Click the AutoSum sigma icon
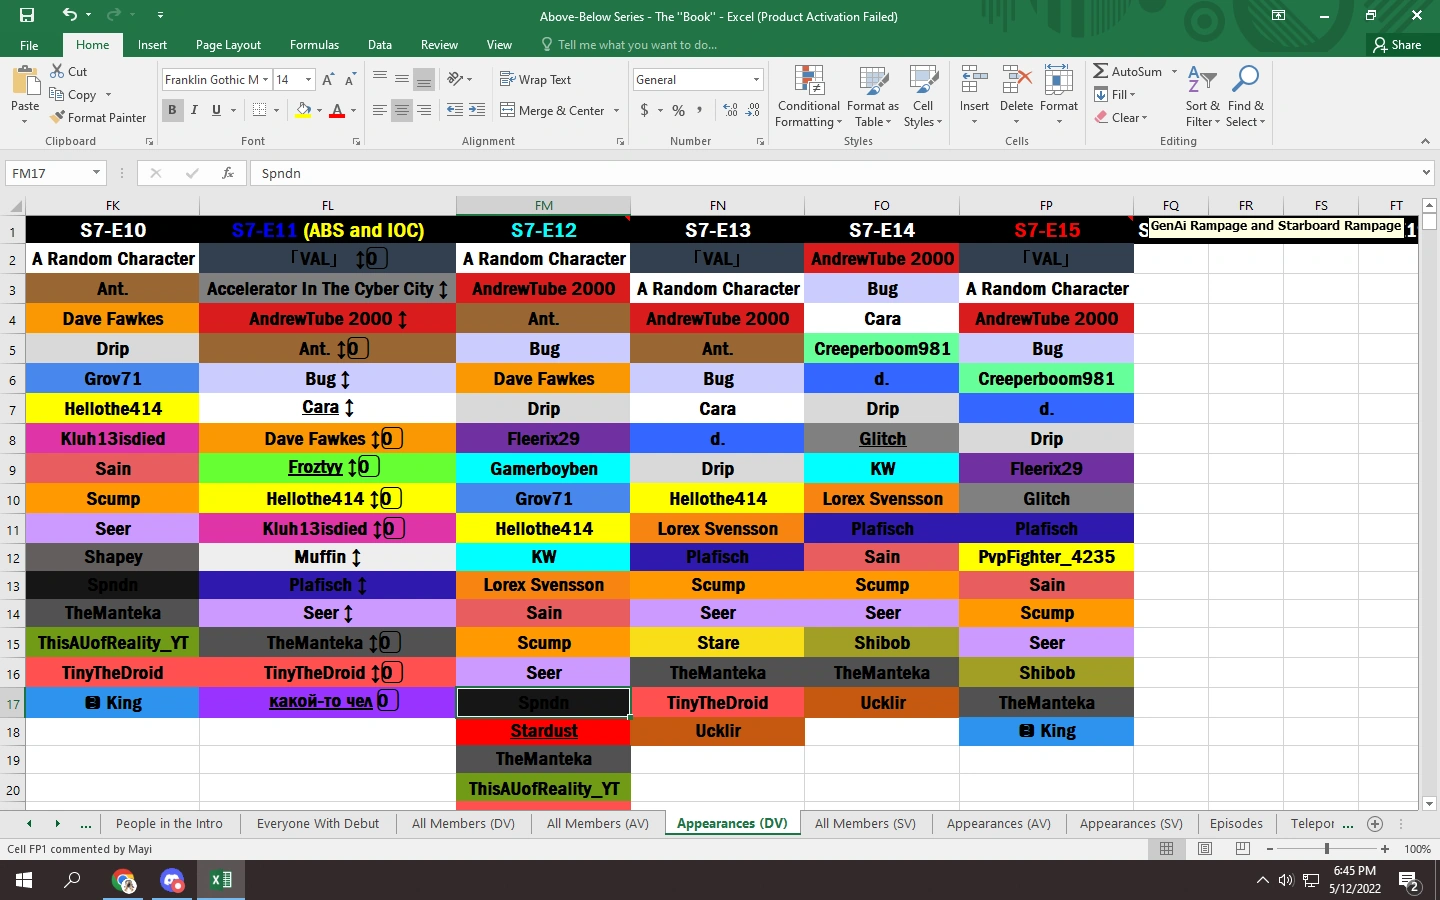Screen dimensions: 1440x900 [1100, 72]
